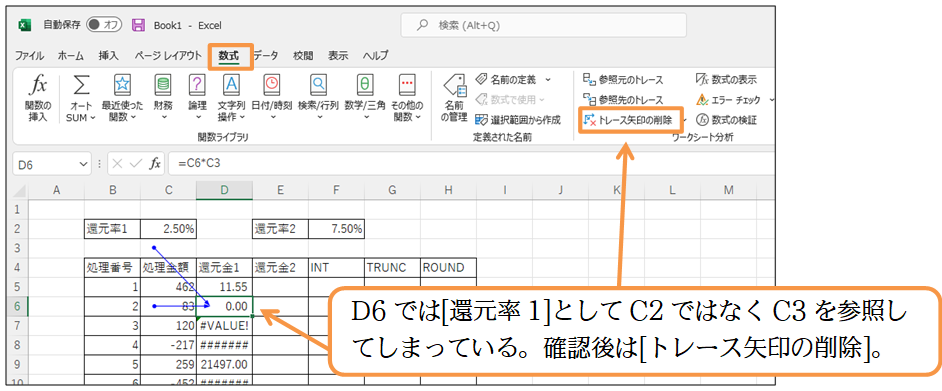942x391 pixels.
Task: Select cell containing 7.50%
Action: [x=336, y=229]
